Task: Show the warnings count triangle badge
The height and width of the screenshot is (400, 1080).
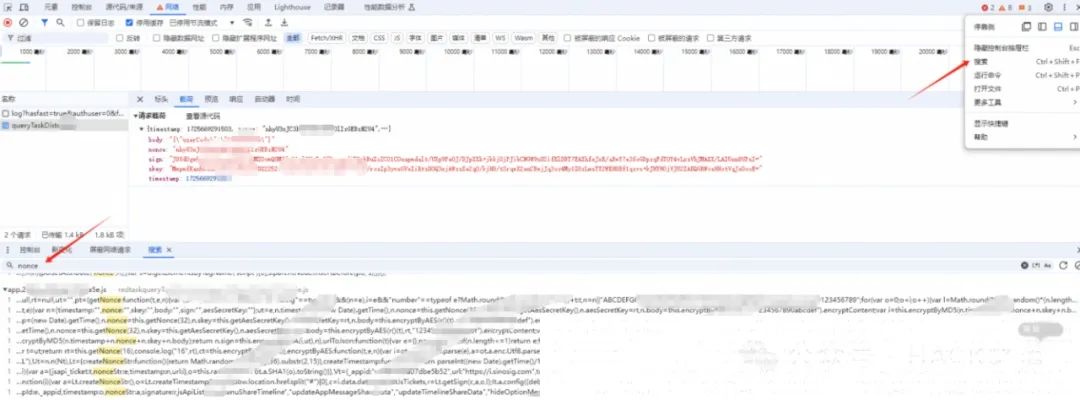Action: [1005, 8]
